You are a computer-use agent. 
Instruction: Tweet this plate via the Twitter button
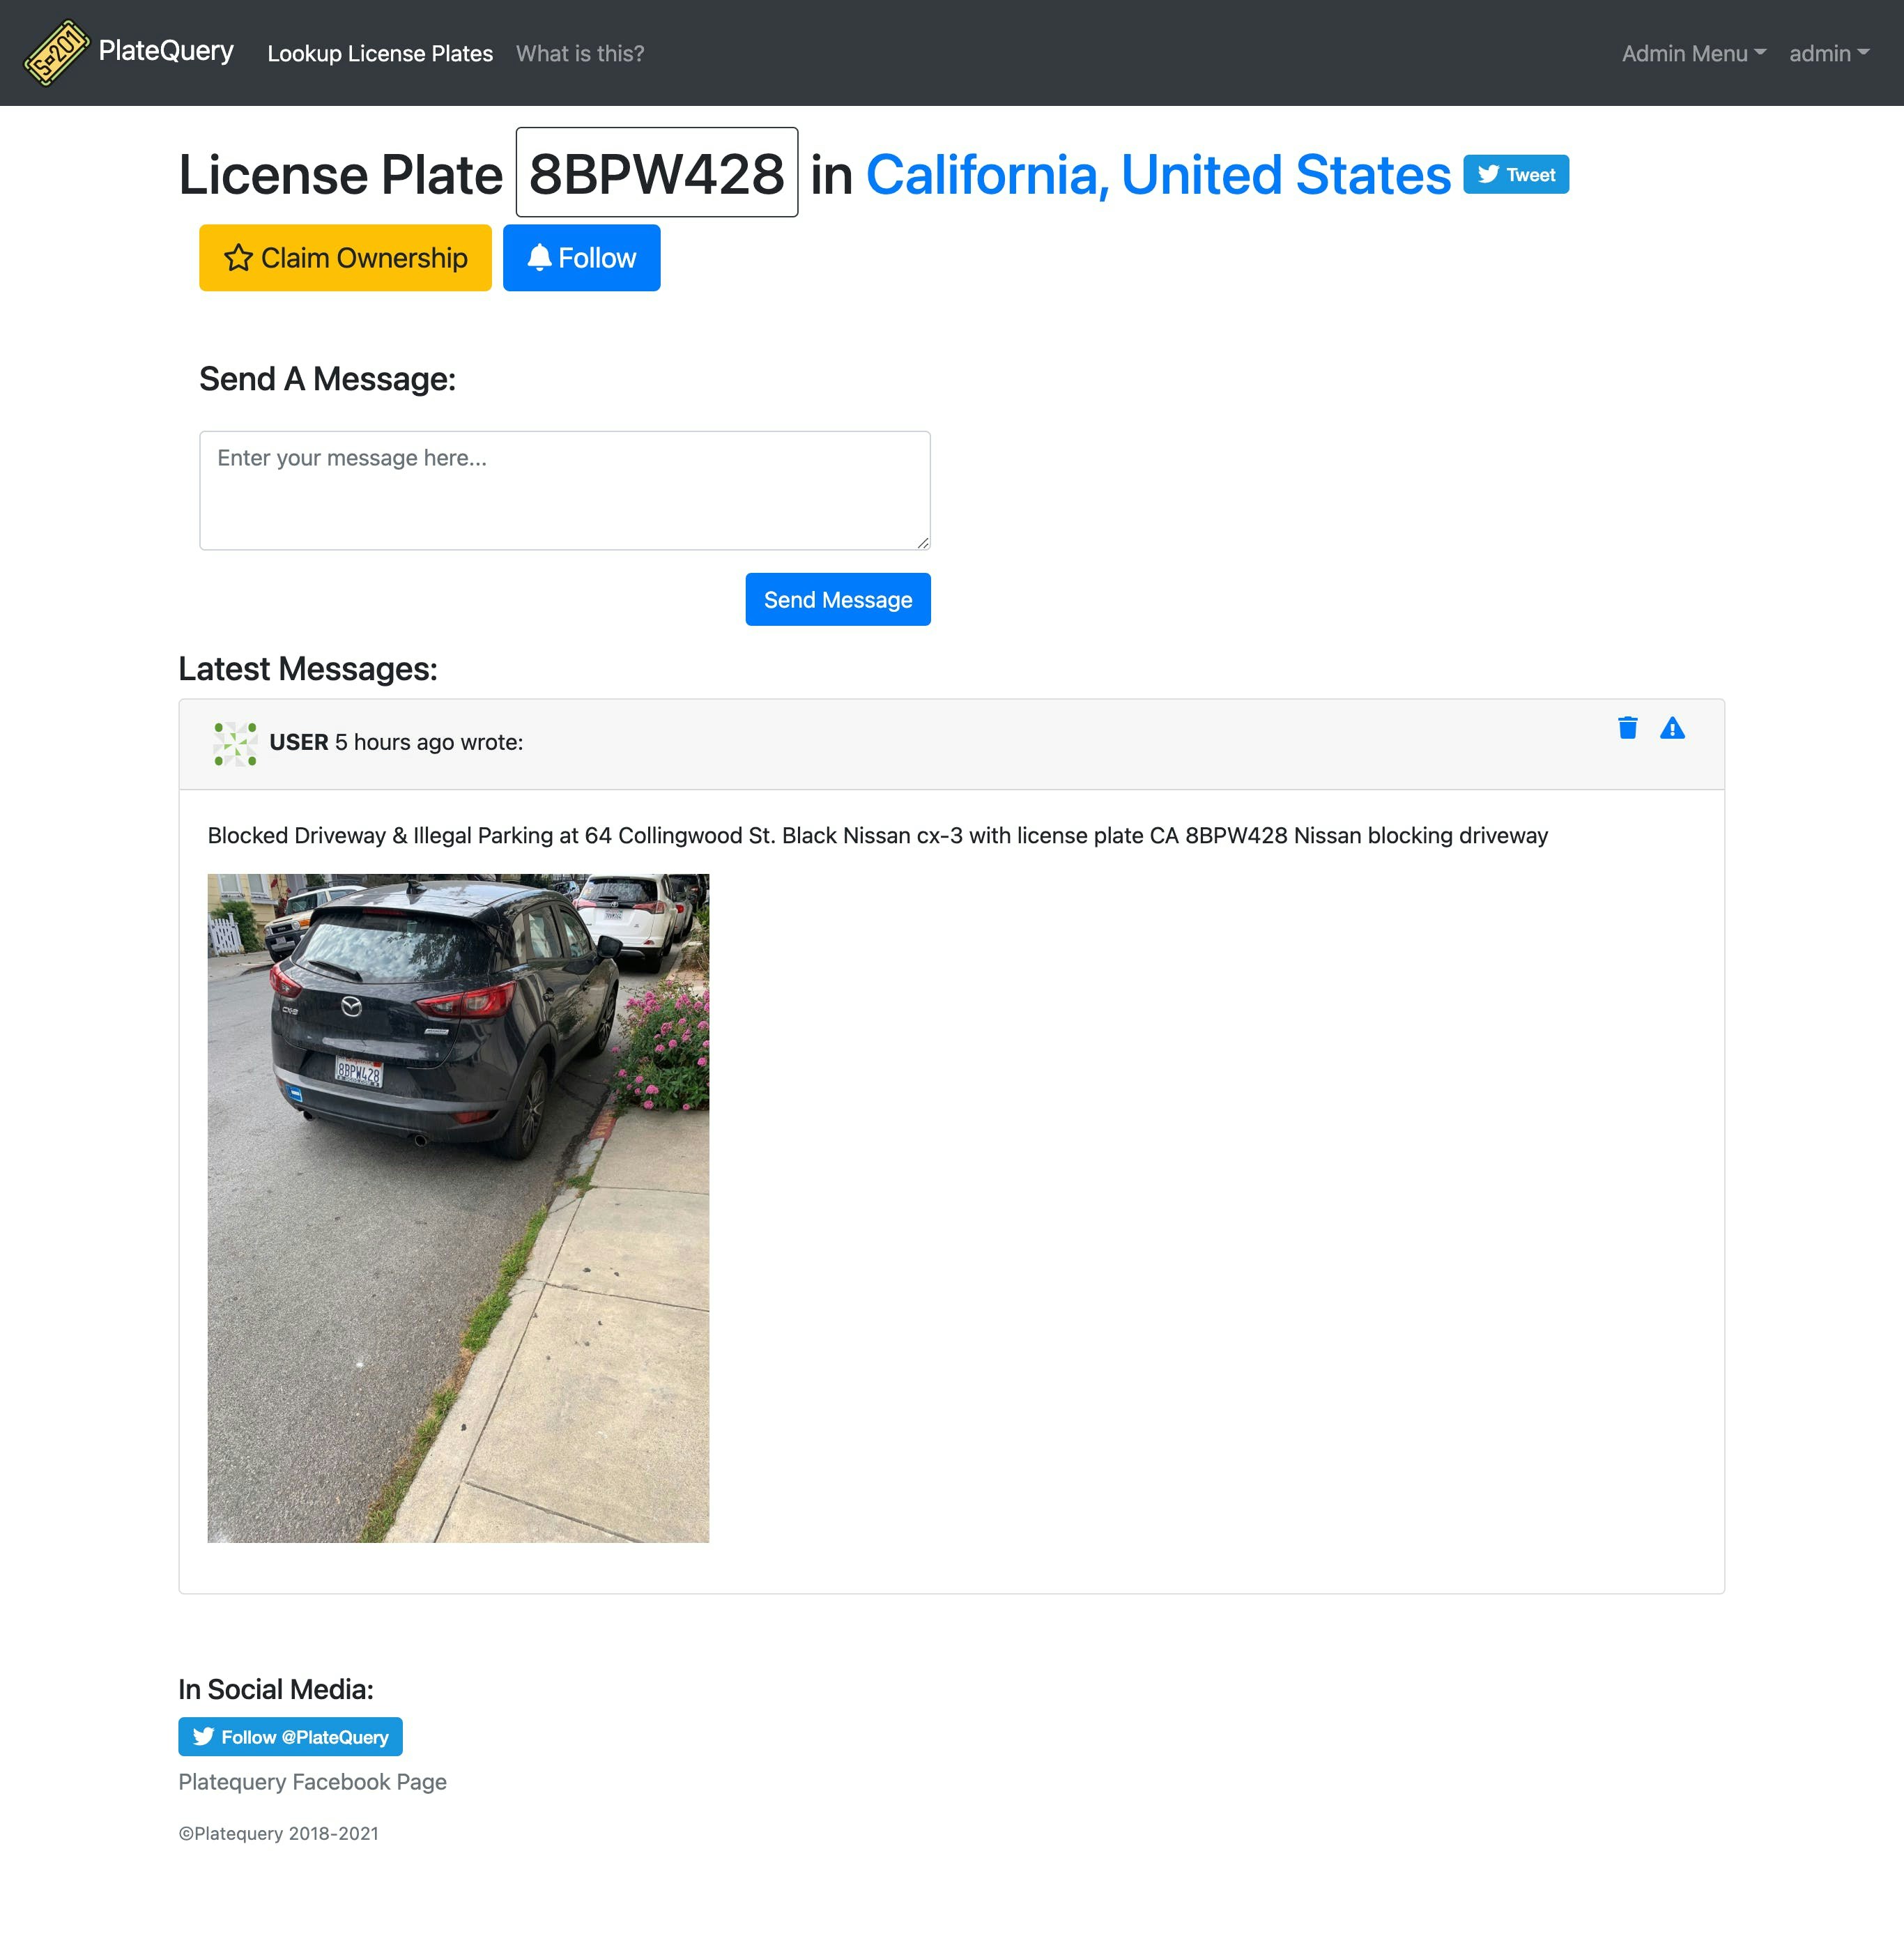click(x=1516, y=174)
